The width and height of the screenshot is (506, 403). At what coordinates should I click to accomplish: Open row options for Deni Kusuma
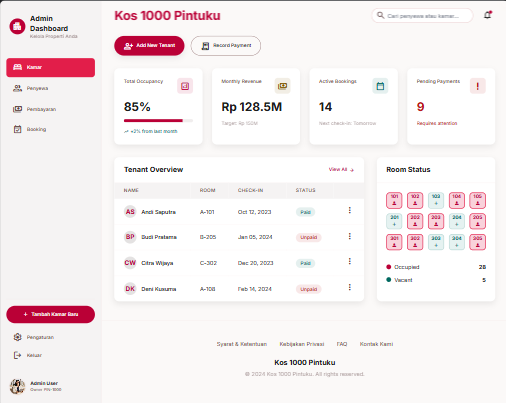pos(350,287)
